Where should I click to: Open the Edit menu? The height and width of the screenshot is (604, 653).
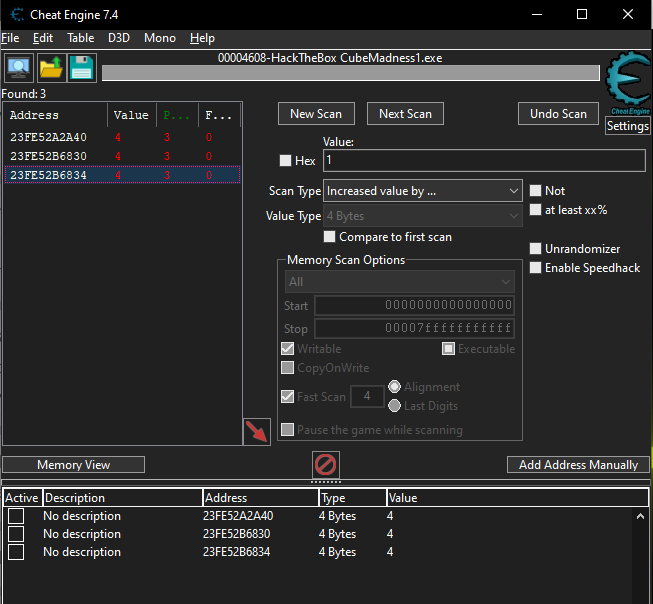click(x=43, y=38)
